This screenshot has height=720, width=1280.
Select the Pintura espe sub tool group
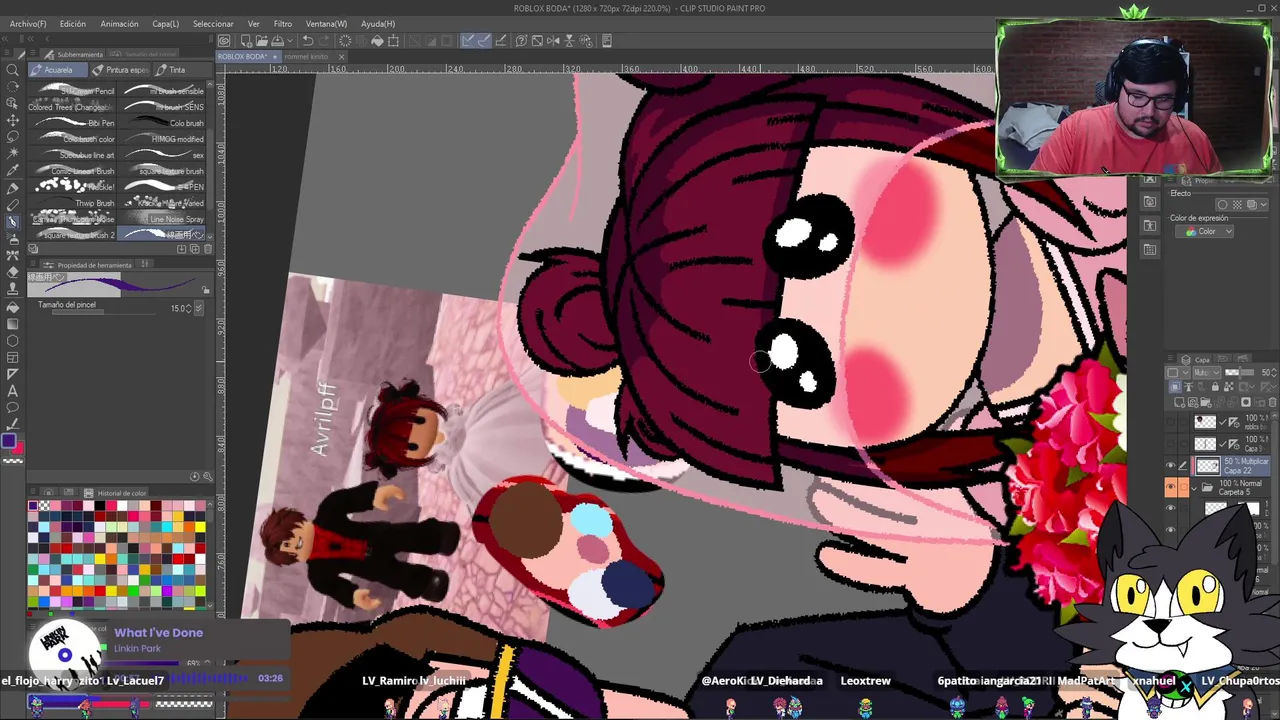tap(120, 70)
